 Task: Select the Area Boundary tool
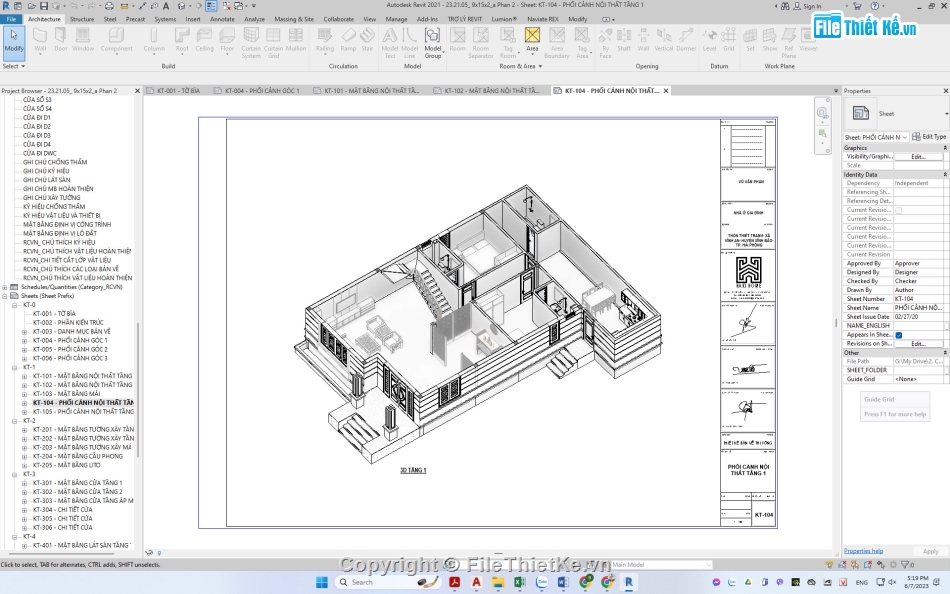pyautogui.click(x=556, y=43)
